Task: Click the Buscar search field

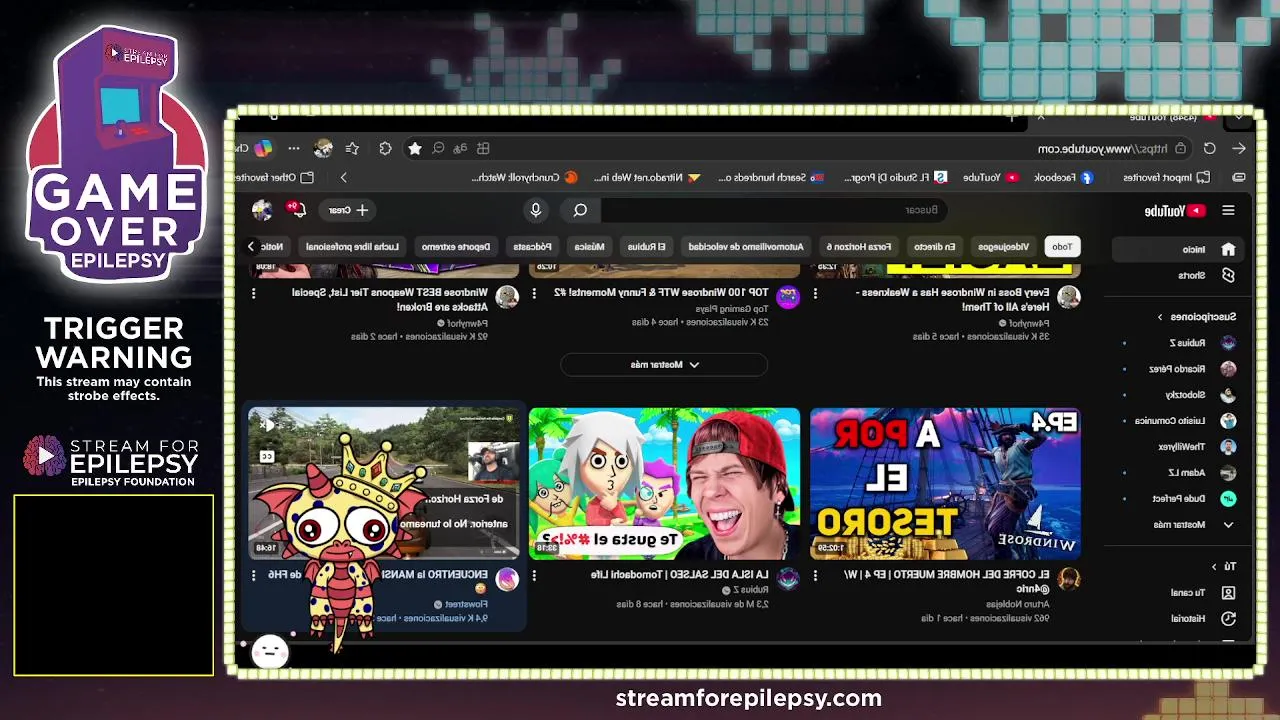Action: pos(775,210)
